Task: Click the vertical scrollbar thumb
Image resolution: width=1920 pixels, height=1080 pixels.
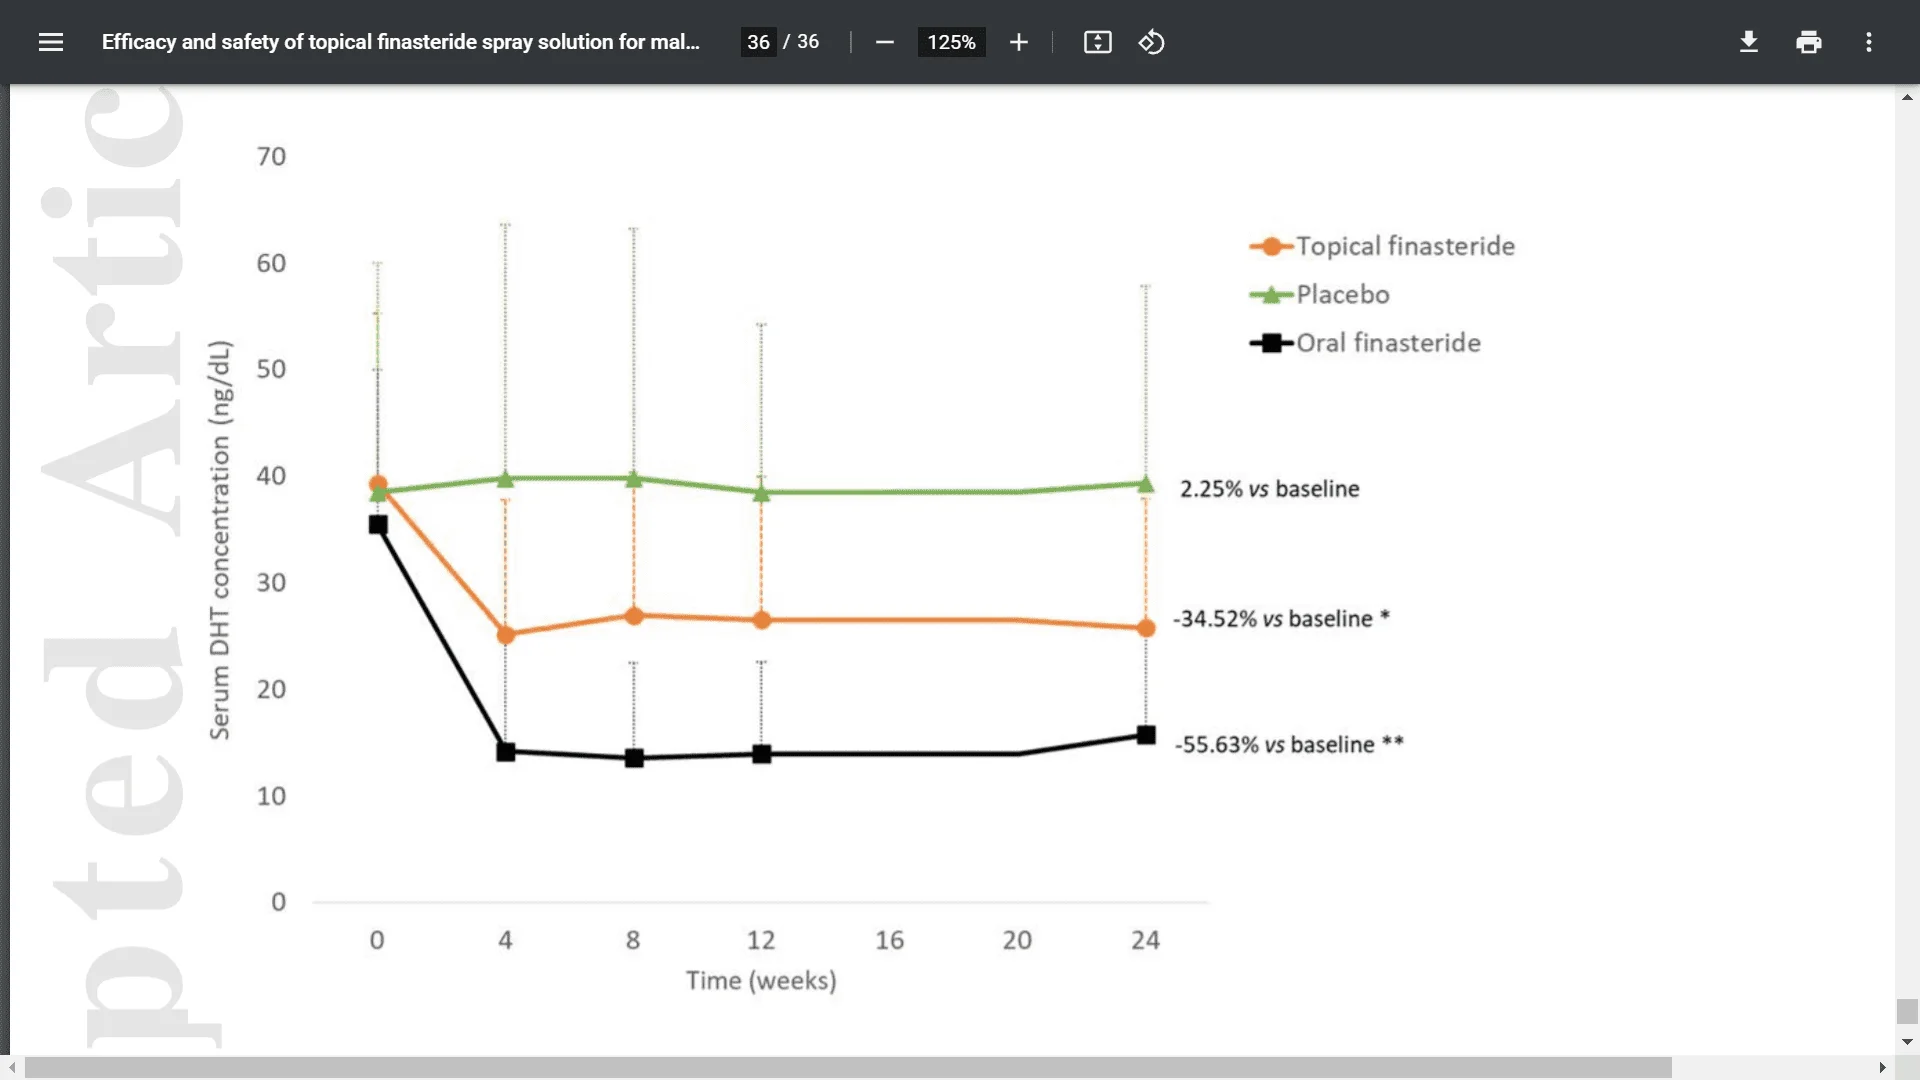Action: (1907, 1010)
